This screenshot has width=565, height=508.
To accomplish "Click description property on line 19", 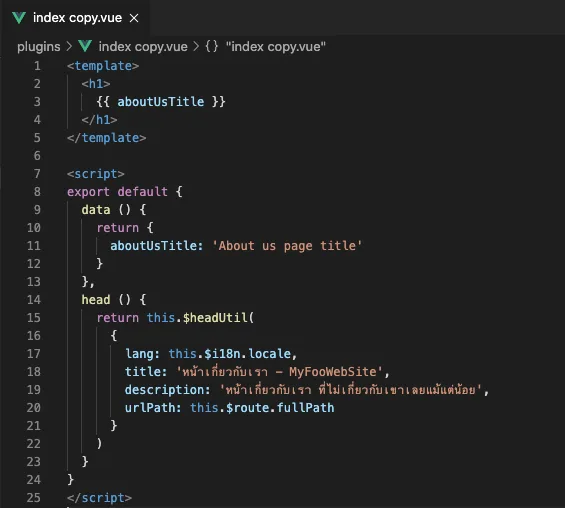I will click(168, 390).
